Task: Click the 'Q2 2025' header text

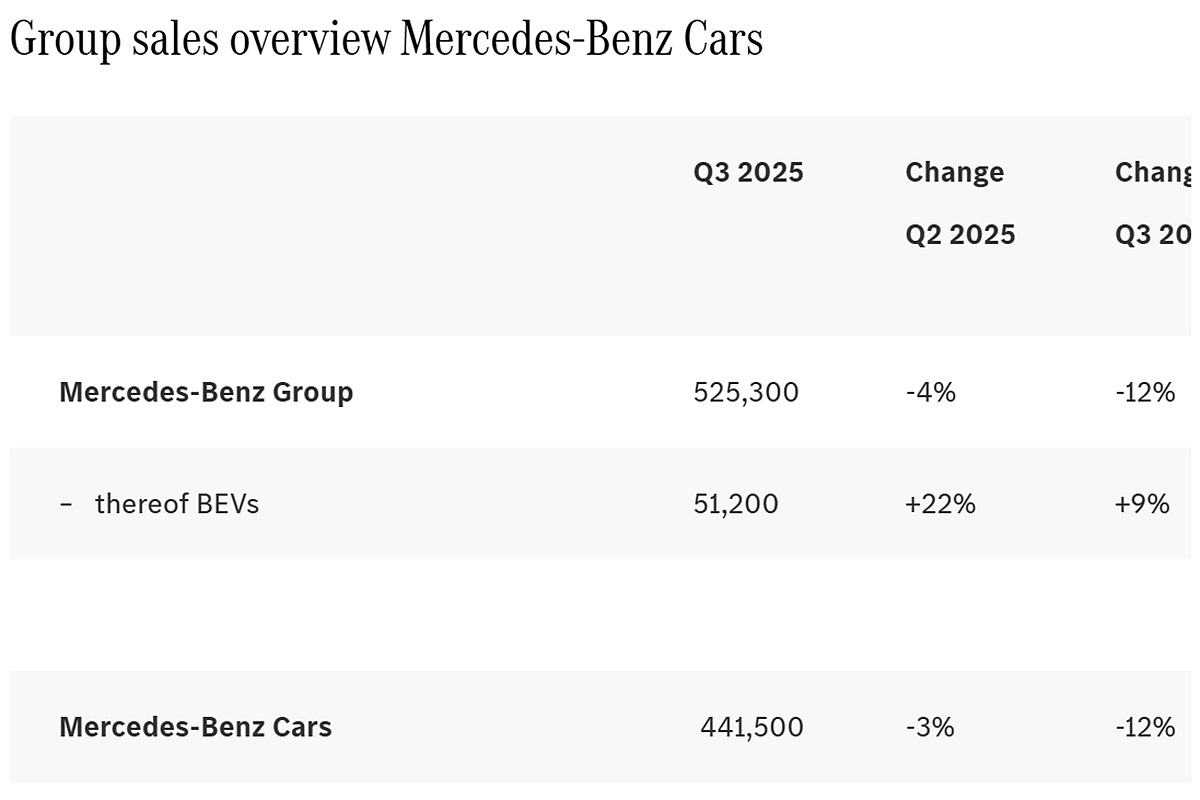Action: point(960,234)
